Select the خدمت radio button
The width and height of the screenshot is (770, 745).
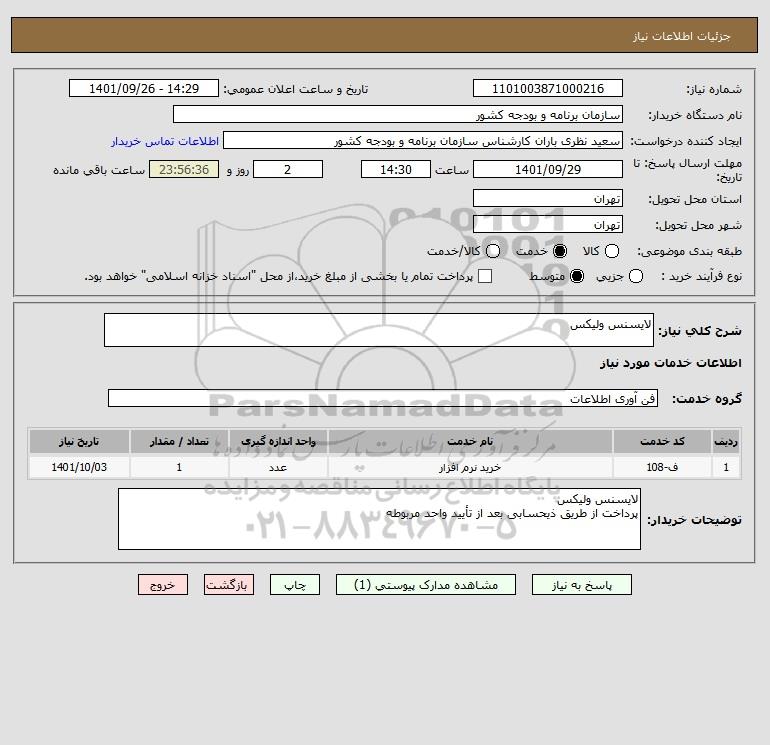[x=560, y=251]
